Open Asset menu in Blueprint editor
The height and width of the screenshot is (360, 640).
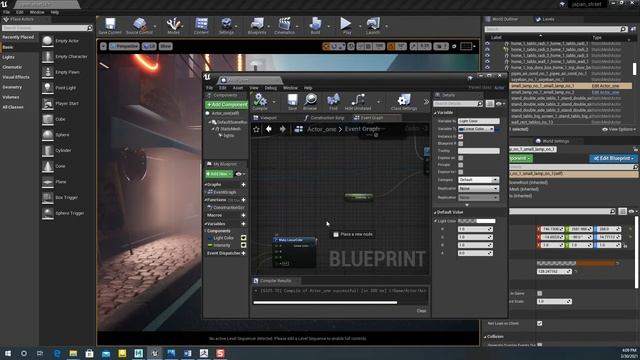238,88
